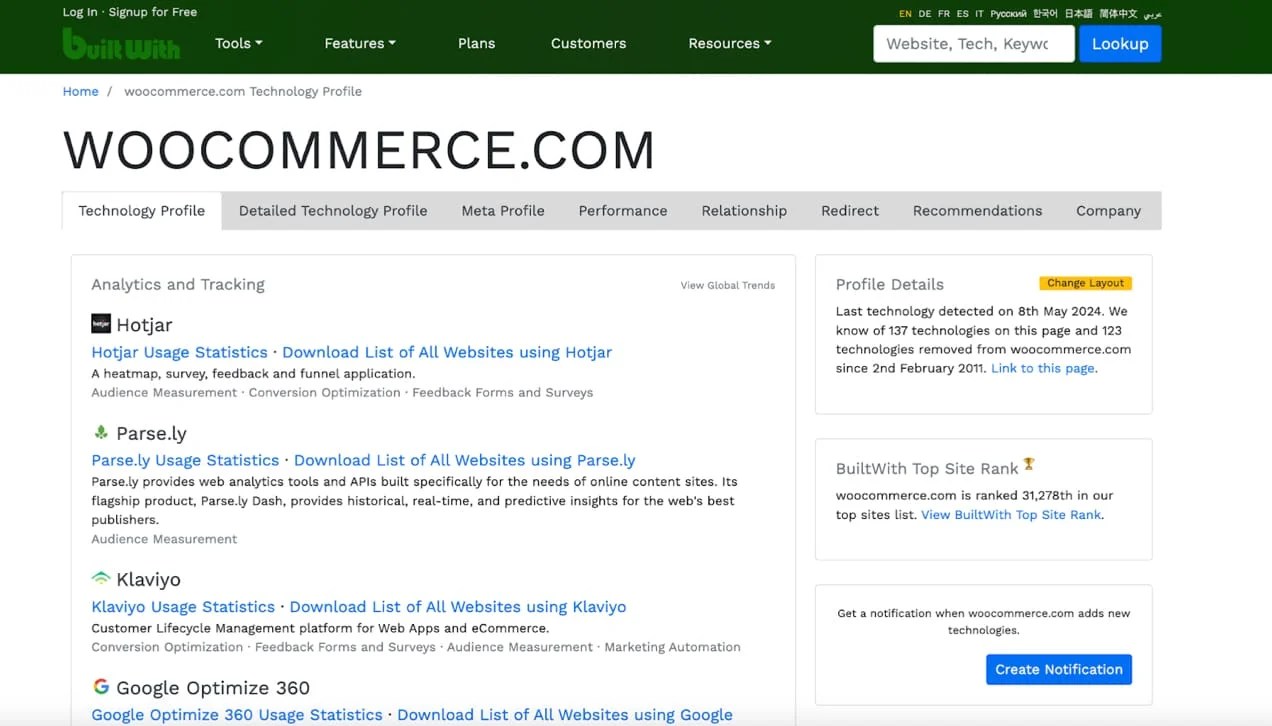1272x726 pixels.
Task: Switch to Detailed Technology Profile tab
Action: click(x=333, y=211)
